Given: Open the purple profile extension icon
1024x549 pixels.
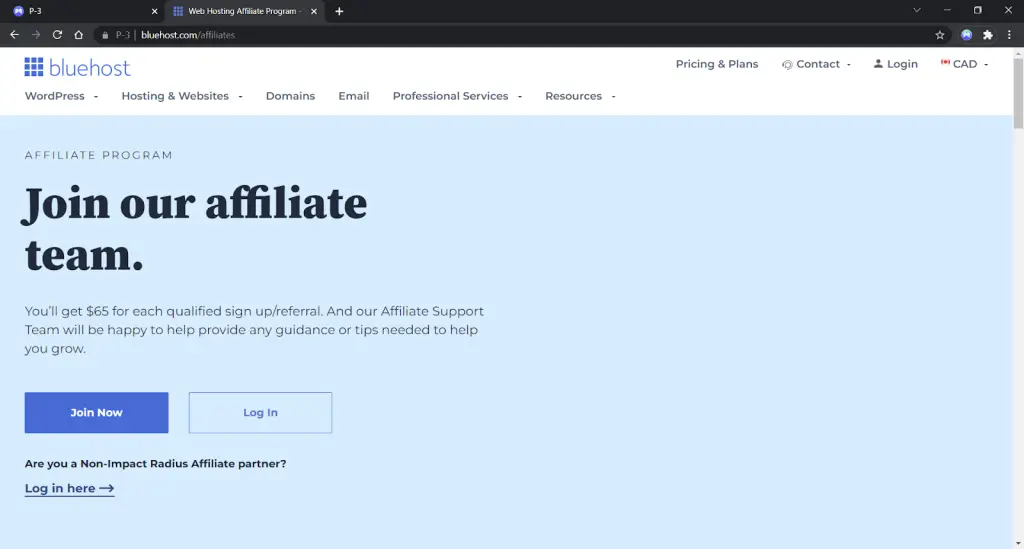Looking at the screenshot, I should coord(967,35).
